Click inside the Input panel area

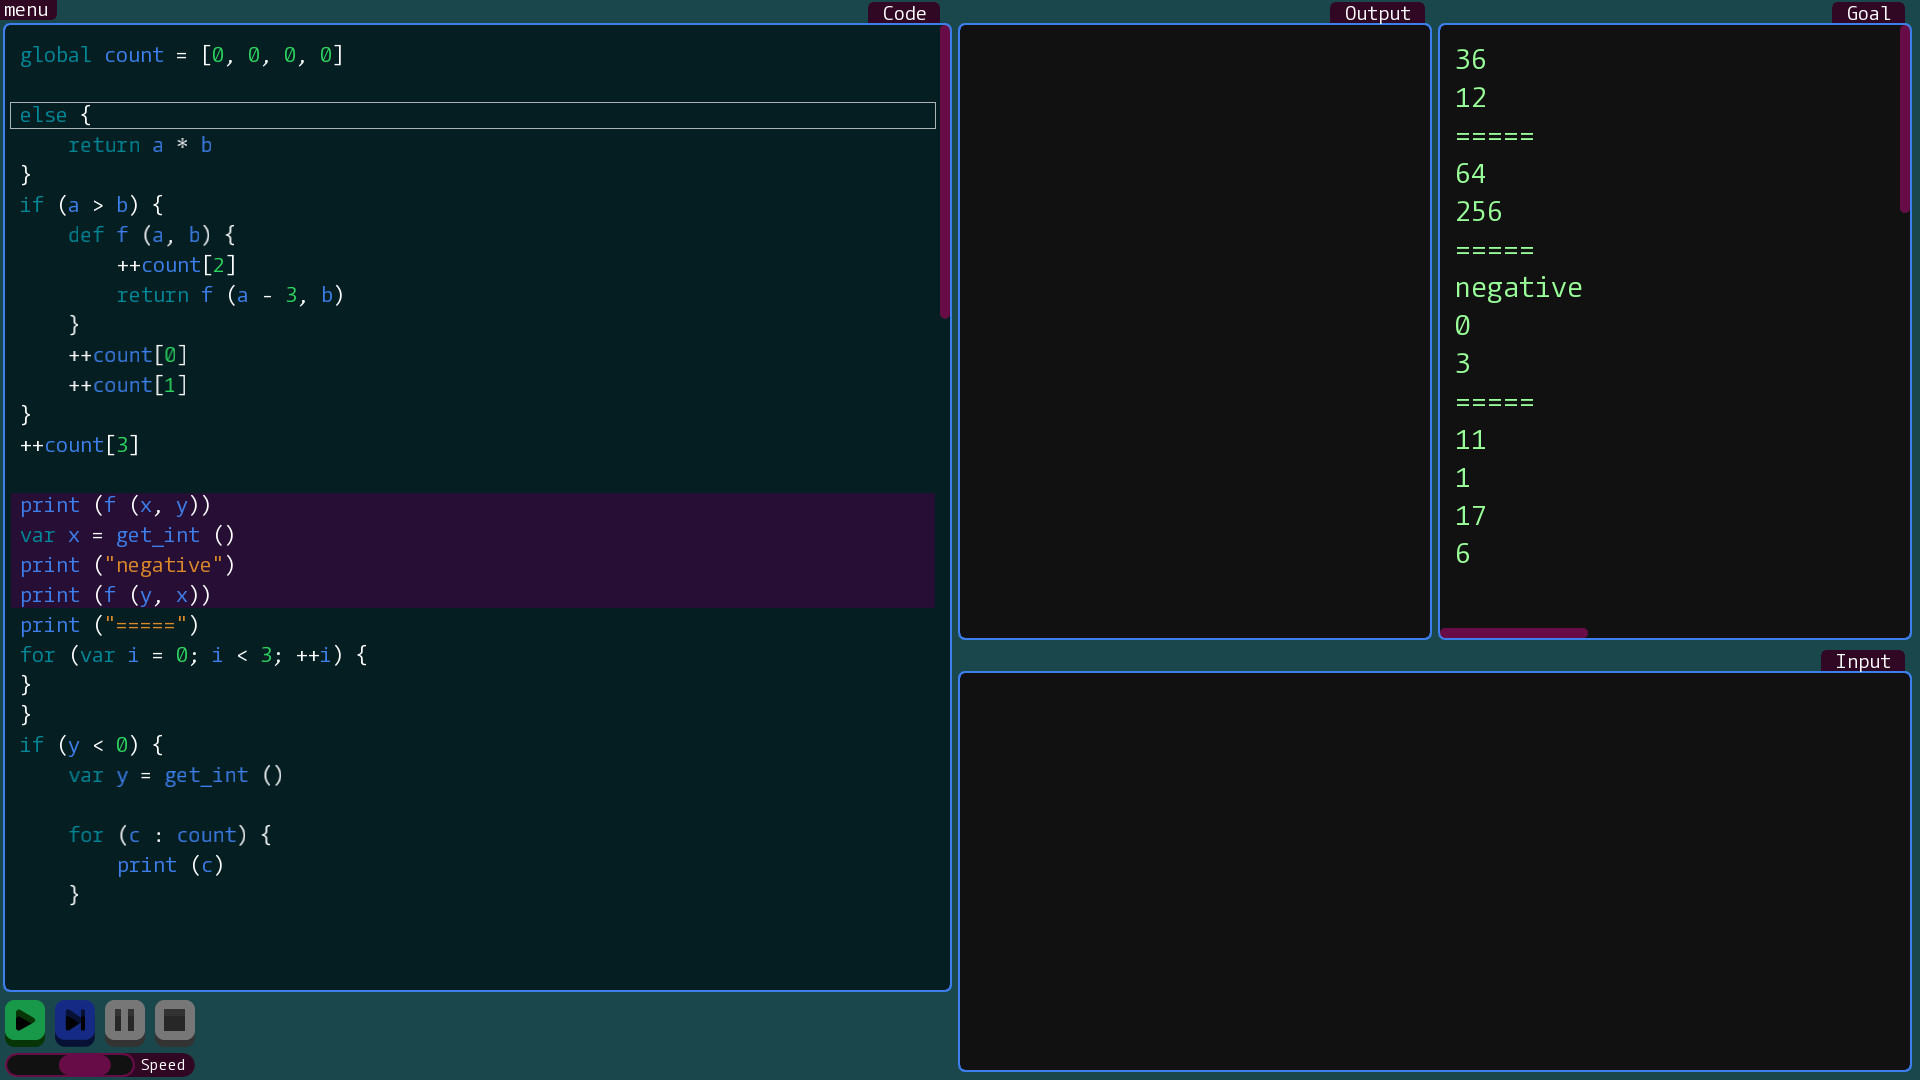coord(1433,870)
